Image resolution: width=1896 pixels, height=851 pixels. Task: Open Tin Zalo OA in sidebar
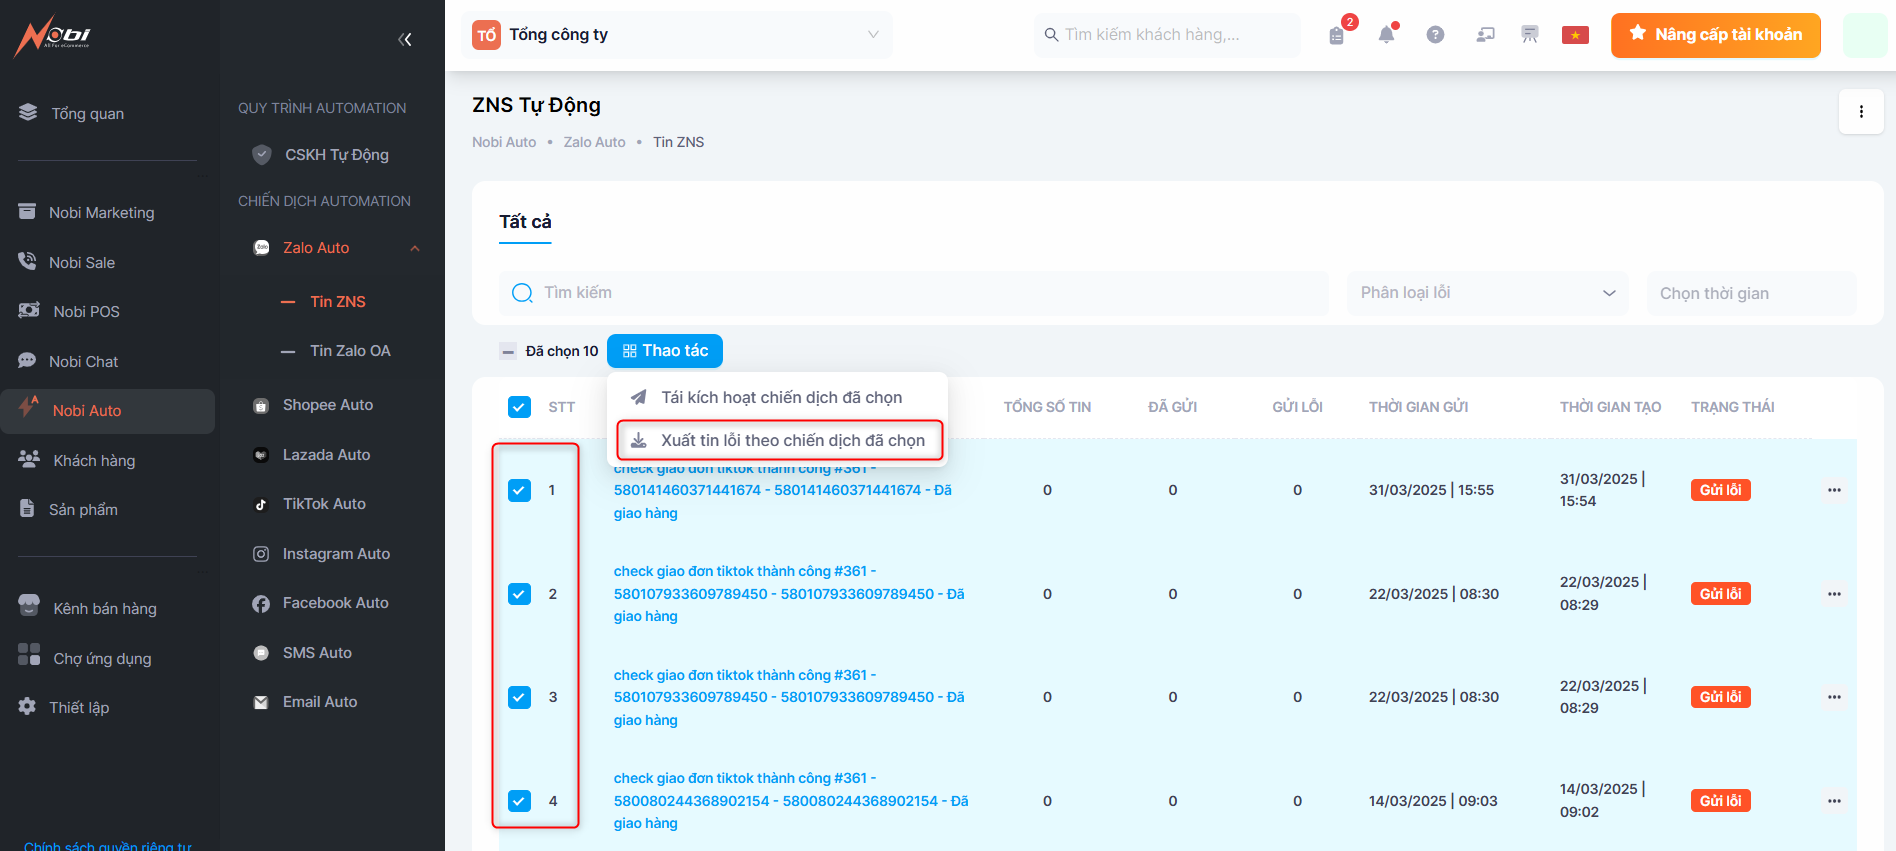point(350,351)
